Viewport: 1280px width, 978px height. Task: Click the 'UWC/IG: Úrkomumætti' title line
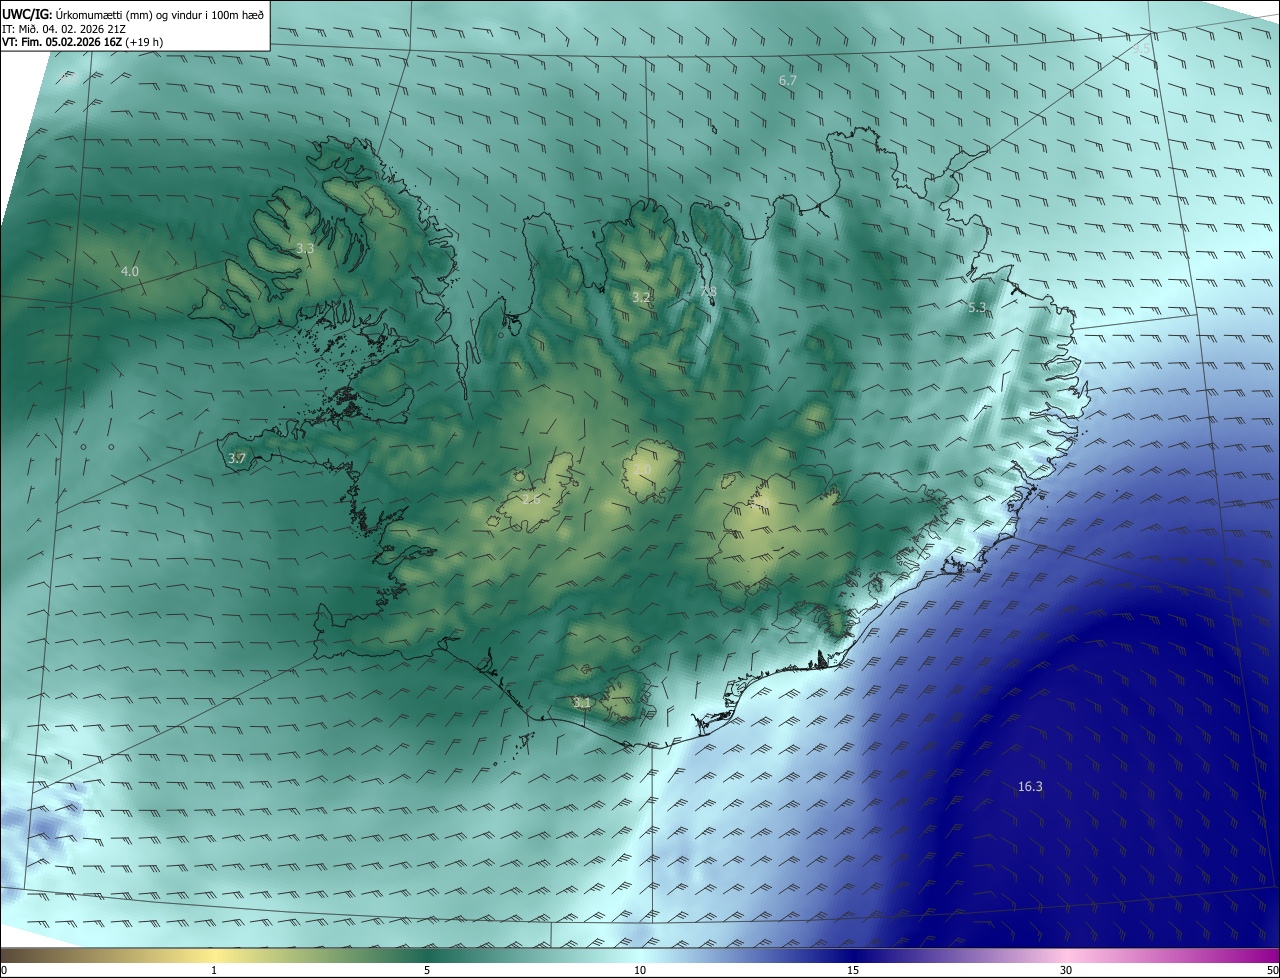tap(133, 13)
